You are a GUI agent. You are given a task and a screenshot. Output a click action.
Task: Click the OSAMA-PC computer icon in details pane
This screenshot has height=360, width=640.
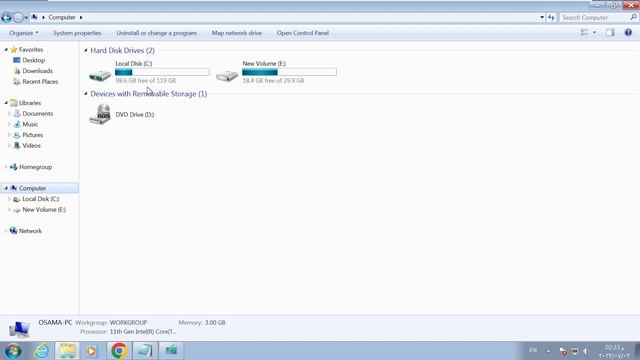coord(19,329)
